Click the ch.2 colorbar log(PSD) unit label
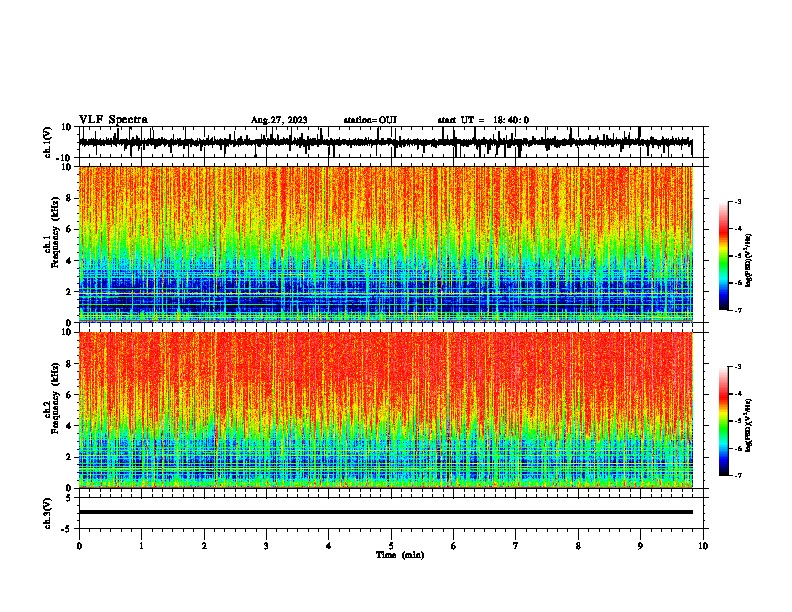Screen dimensions: 792x612 tap(749, 425)
